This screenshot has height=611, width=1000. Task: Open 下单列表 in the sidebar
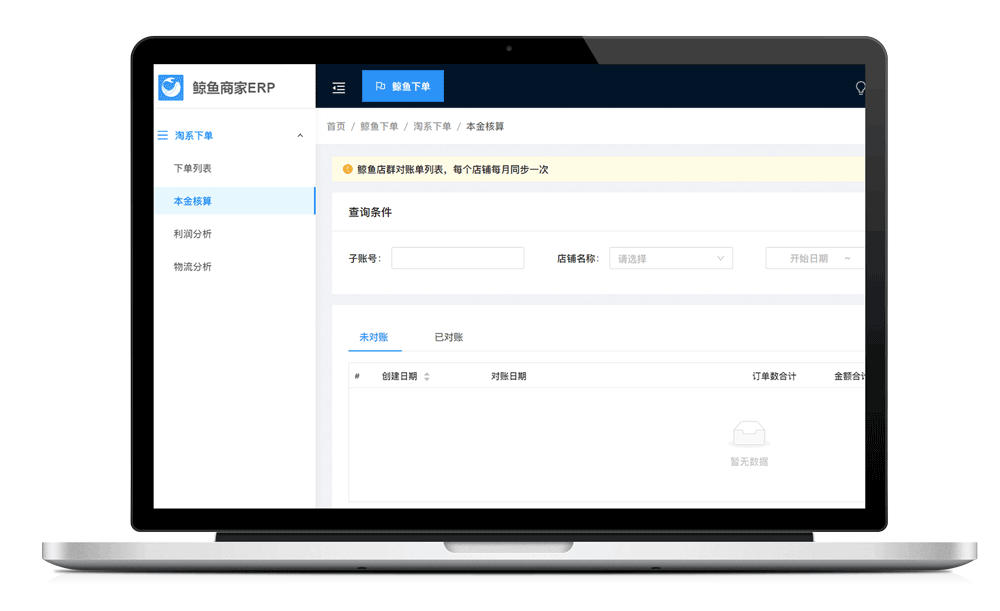[x=193, y=169]
